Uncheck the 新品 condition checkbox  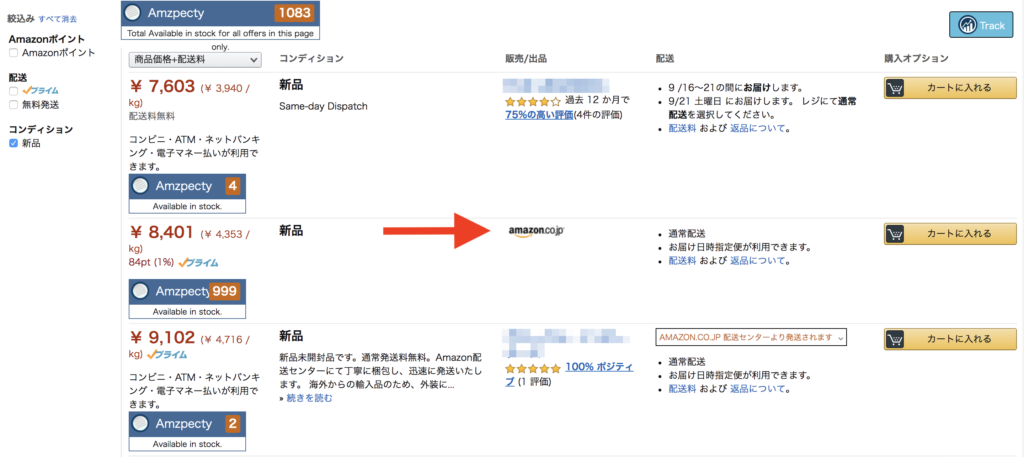(x=13, y=143)
